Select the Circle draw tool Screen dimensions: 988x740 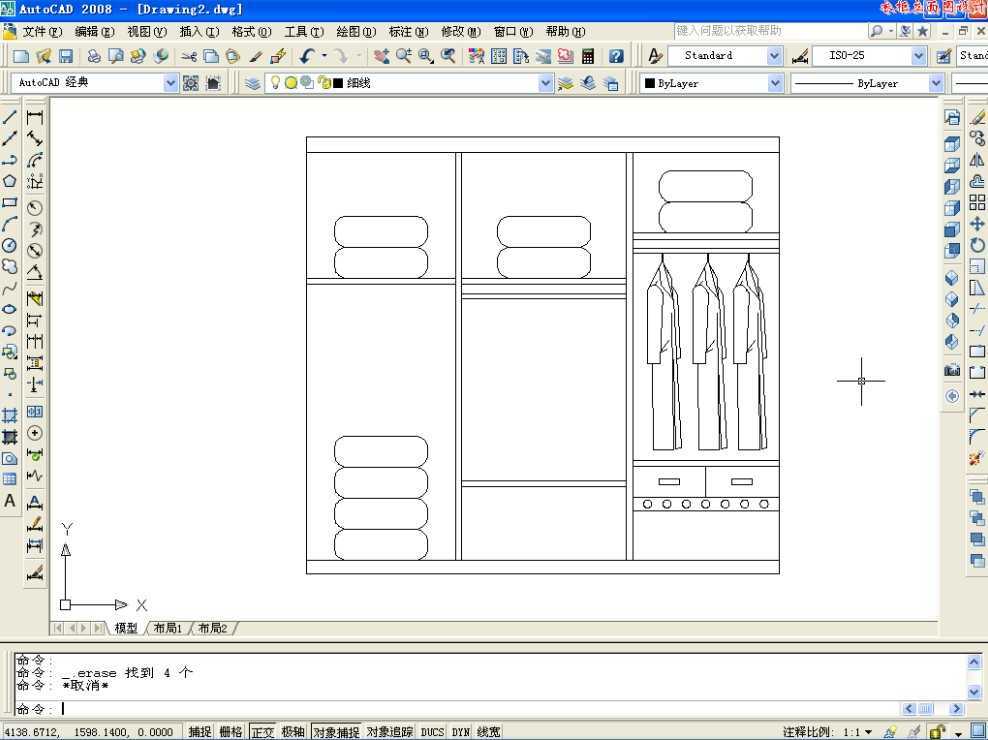click(9, 245)
